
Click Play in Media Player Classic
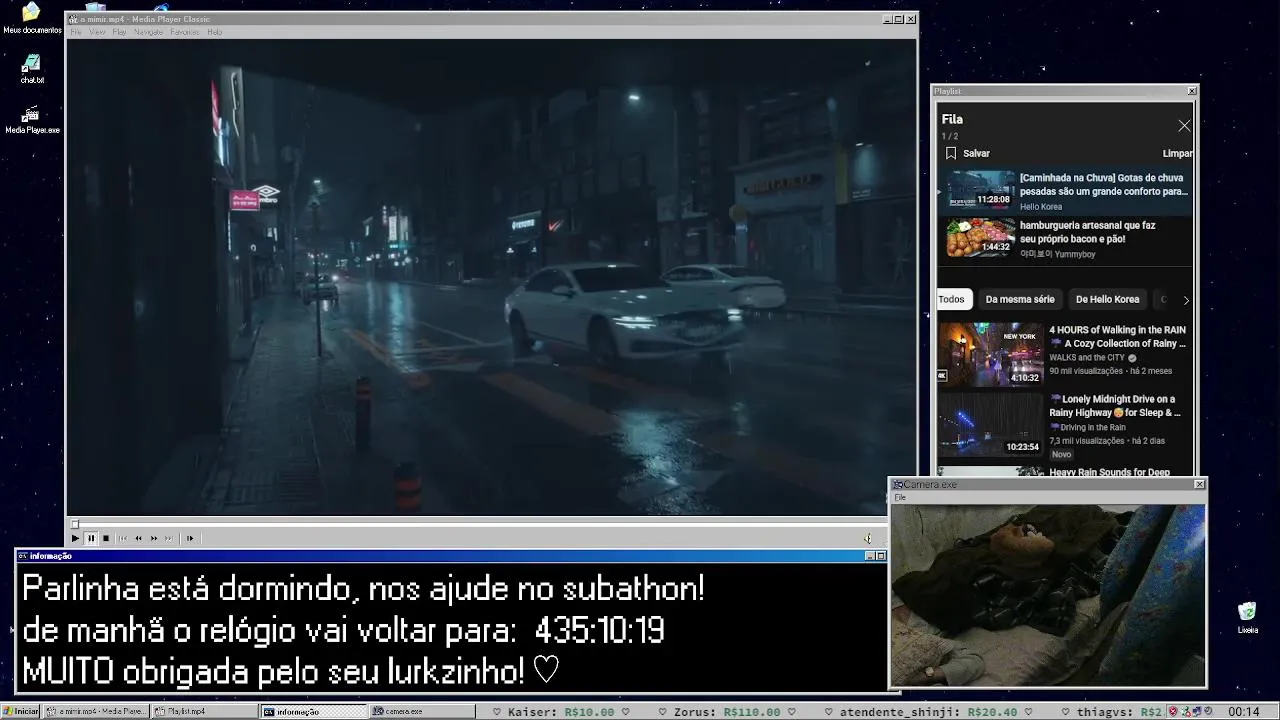[75, 538]
